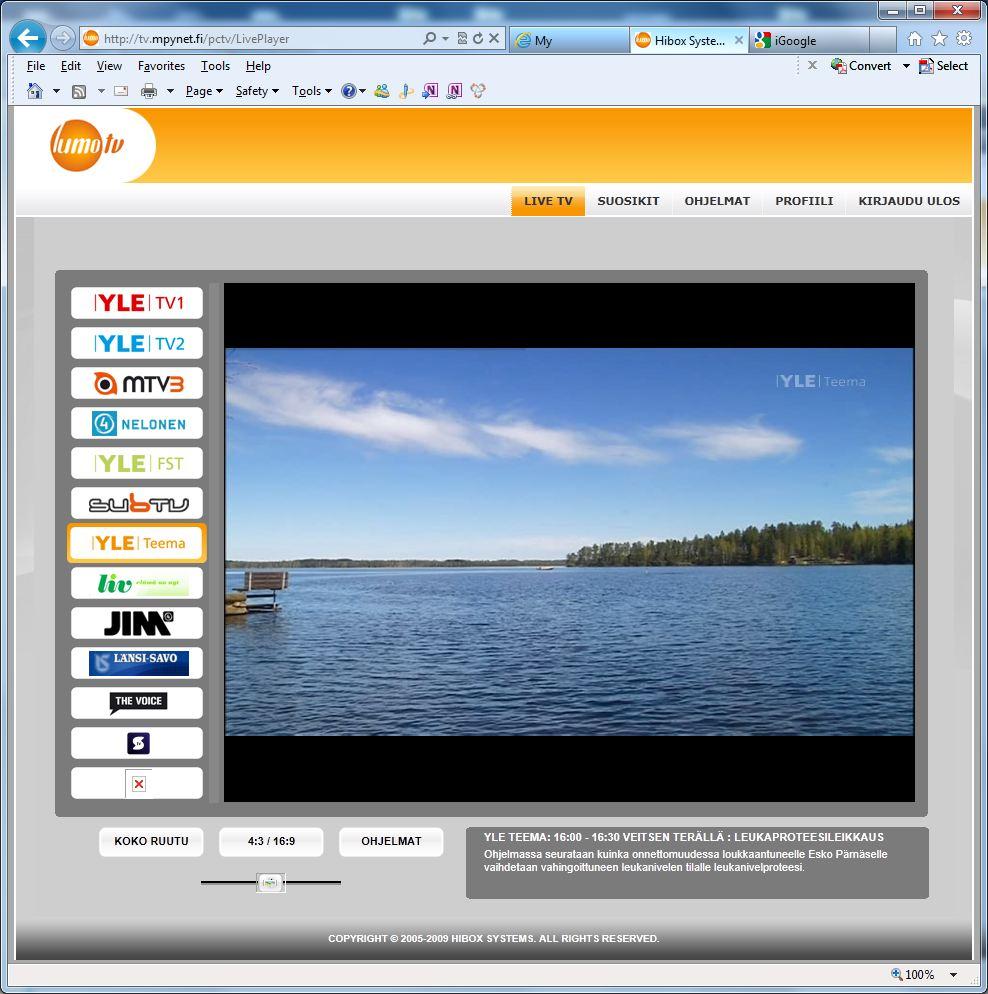Open the Edit menu

click(70, 66)
